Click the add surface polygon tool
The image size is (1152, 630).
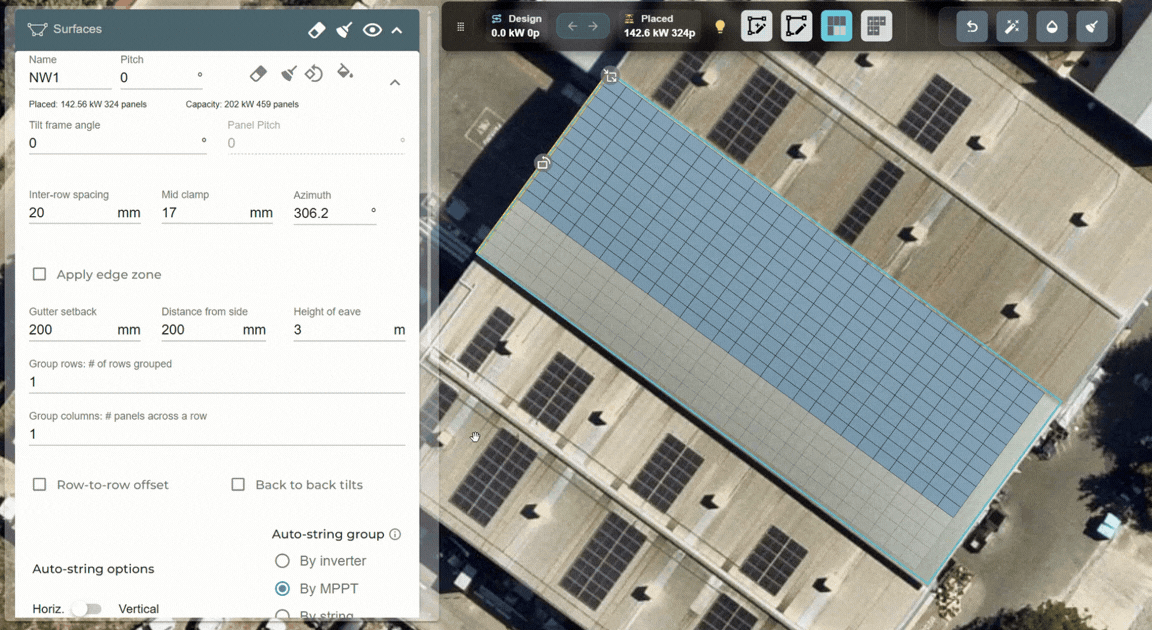[756, 27]
